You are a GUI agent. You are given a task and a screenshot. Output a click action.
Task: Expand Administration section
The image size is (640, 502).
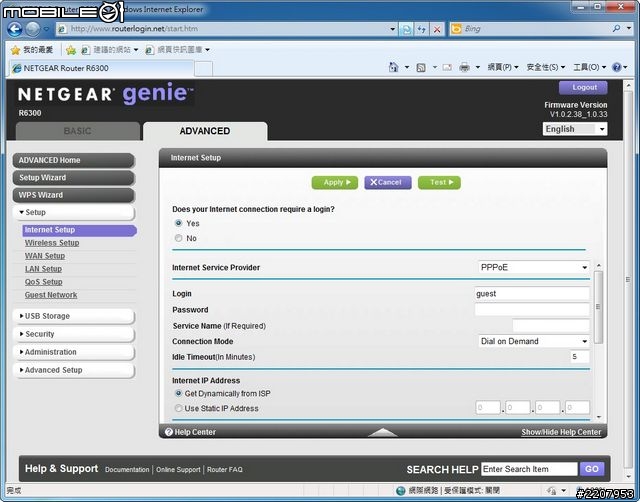pos(73,352)
